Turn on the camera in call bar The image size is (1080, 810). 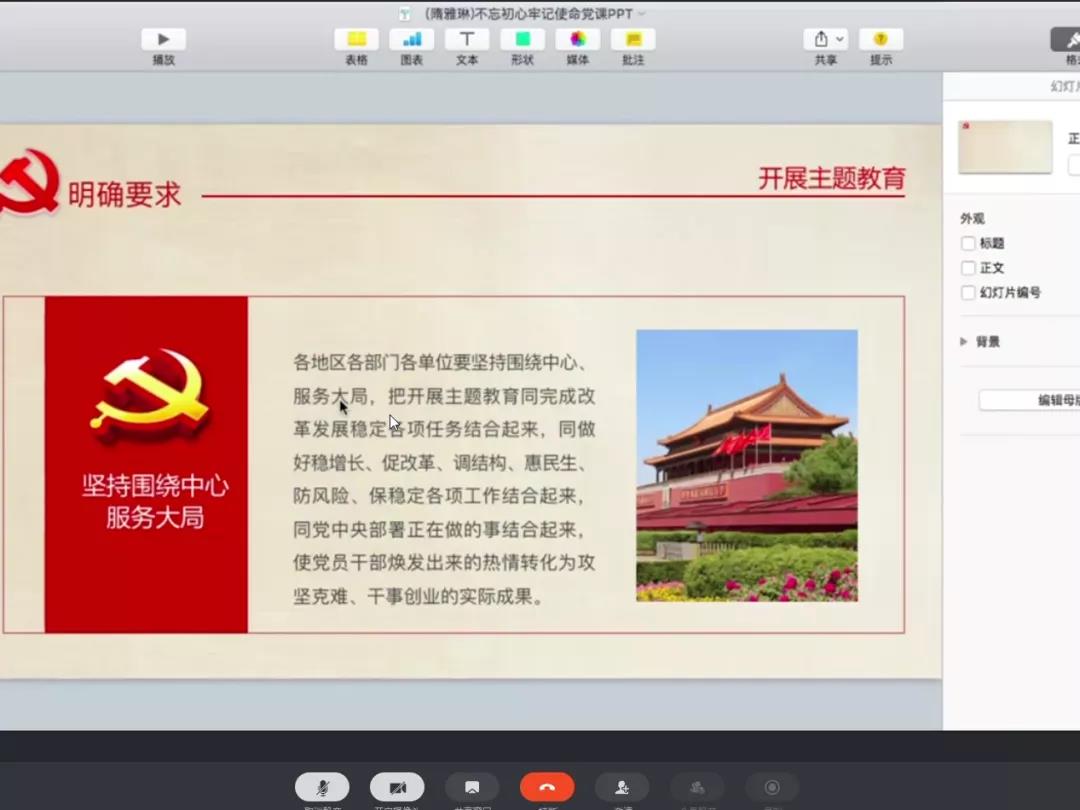(397, 787)
